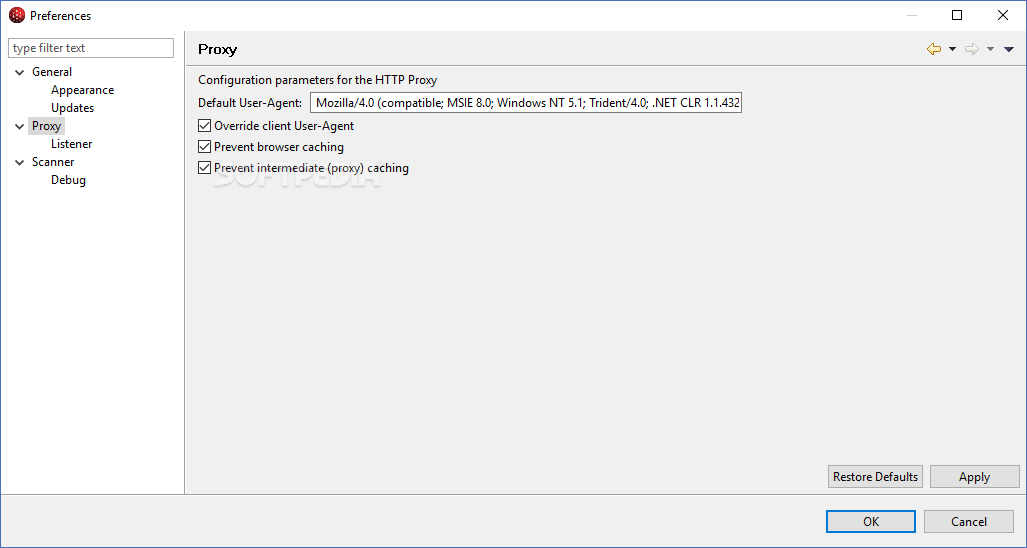Collapse the Scanner tree node
The width and height of the screenshot is (1027, 548).
(x=20, y=162)
